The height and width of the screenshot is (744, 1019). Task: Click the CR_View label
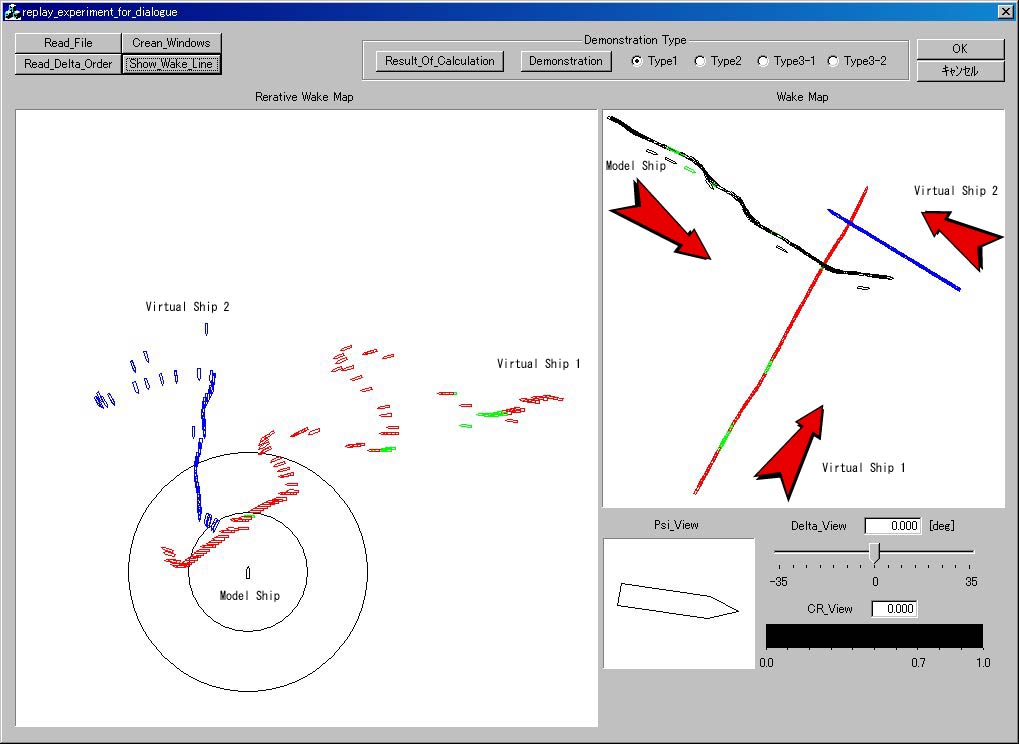pyautogui.click(x=830, y=609)
